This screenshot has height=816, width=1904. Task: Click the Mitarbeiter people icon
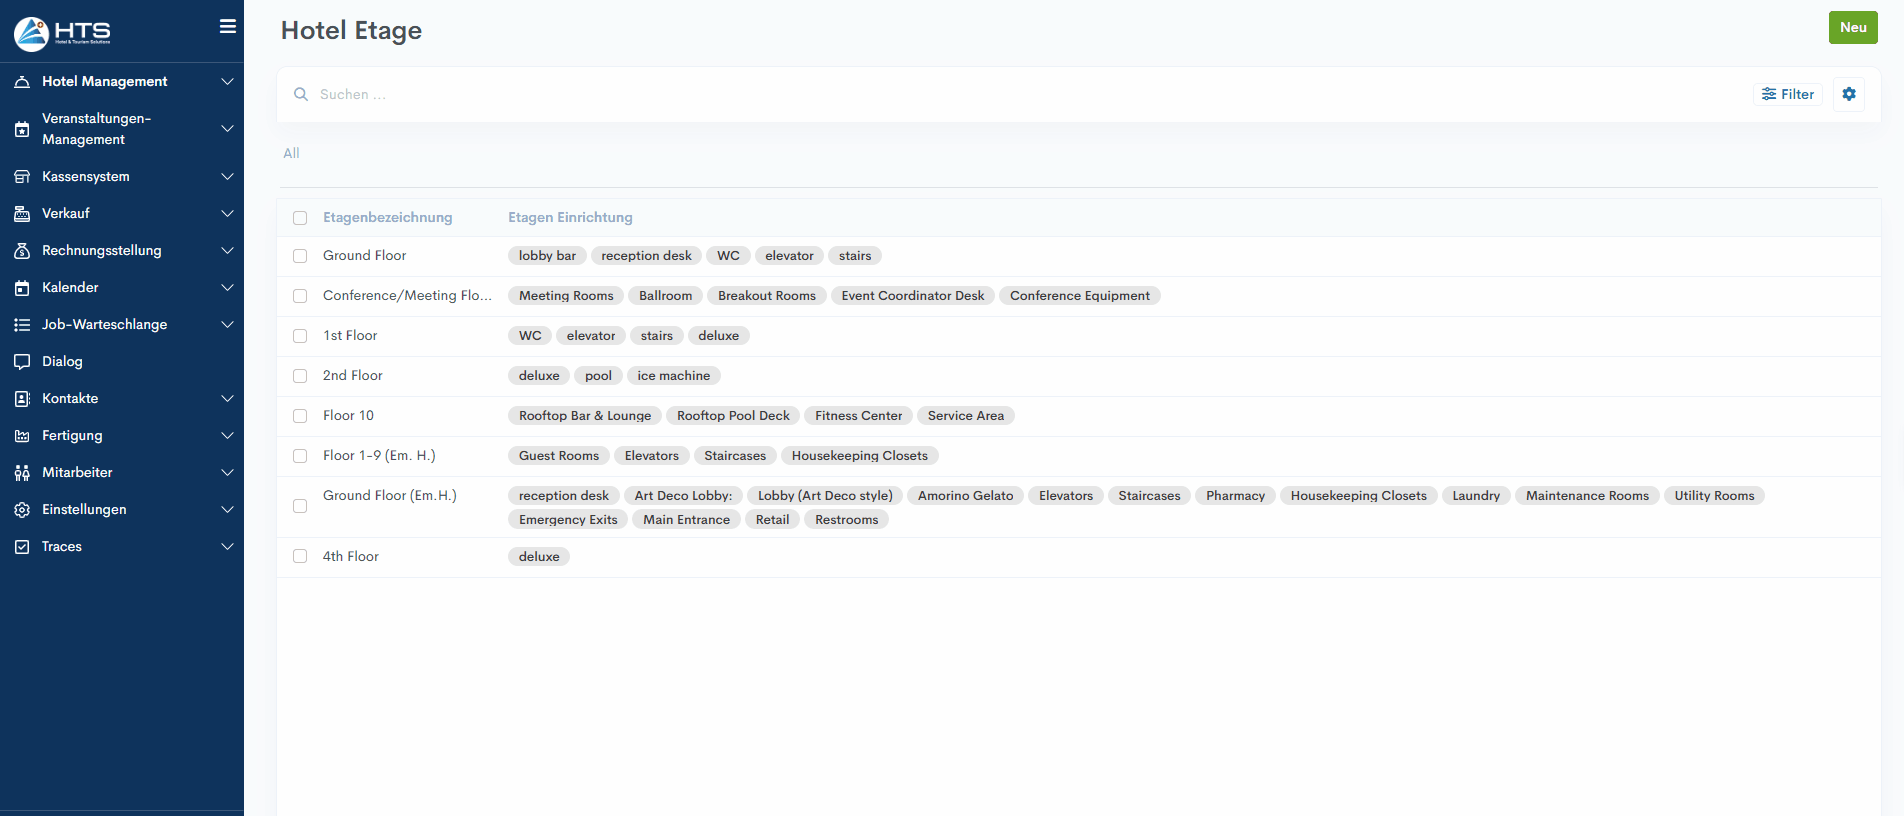click(22, 473)
